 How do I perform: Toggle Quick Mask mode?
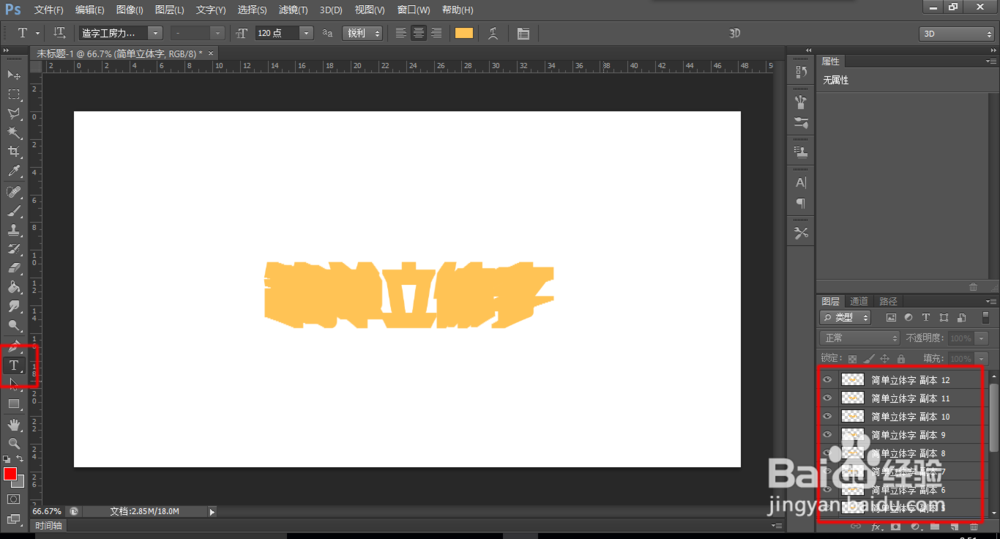[x=13, y=499]
